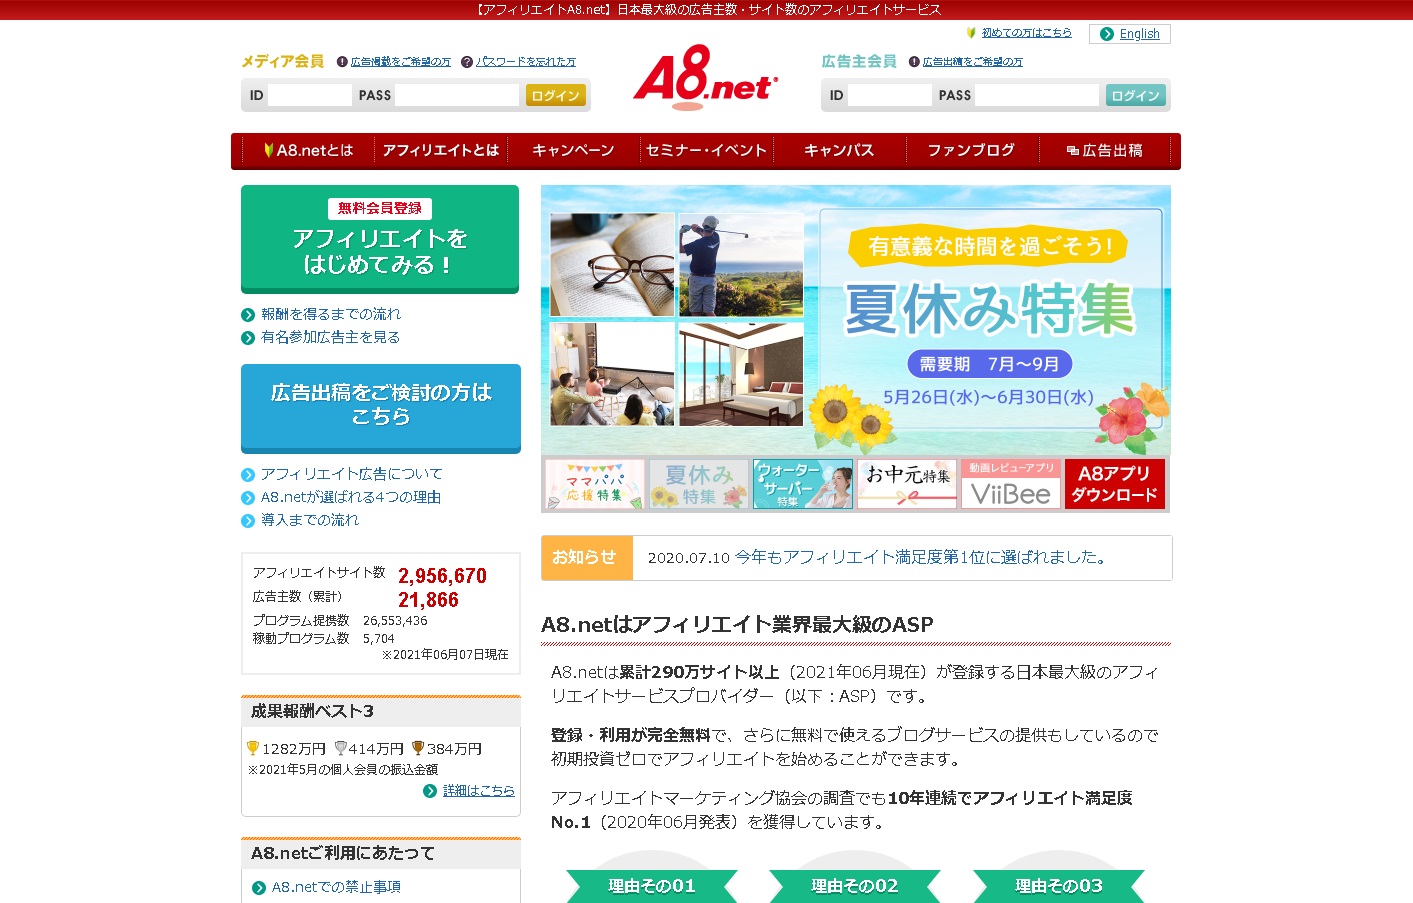Click the 夏休み特集 main banner
The image size is (1413, 903).
(856, 320)
